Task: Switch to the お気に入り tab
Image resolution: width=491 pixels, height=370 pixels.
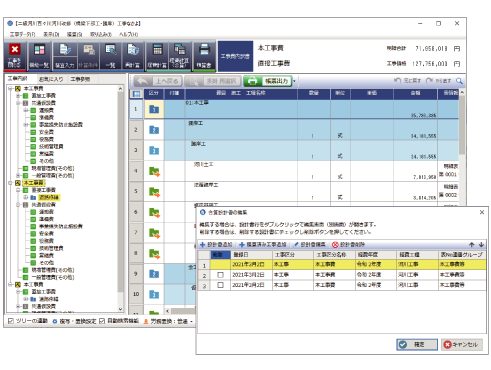Action: tap(51, 79)
